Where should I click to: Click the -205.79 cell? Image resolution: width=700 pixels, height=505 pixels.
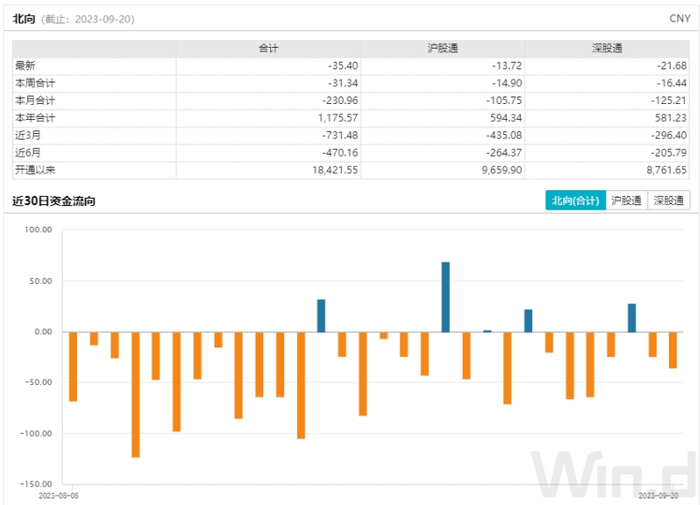point(668,153)
